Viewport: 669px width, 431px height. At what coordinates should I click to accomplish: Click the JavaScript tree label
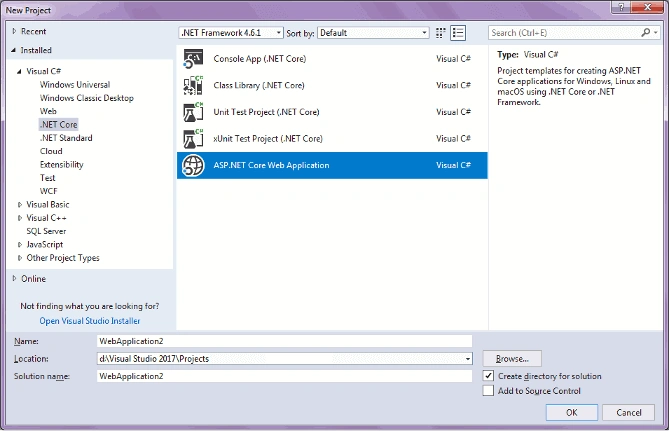44,245
